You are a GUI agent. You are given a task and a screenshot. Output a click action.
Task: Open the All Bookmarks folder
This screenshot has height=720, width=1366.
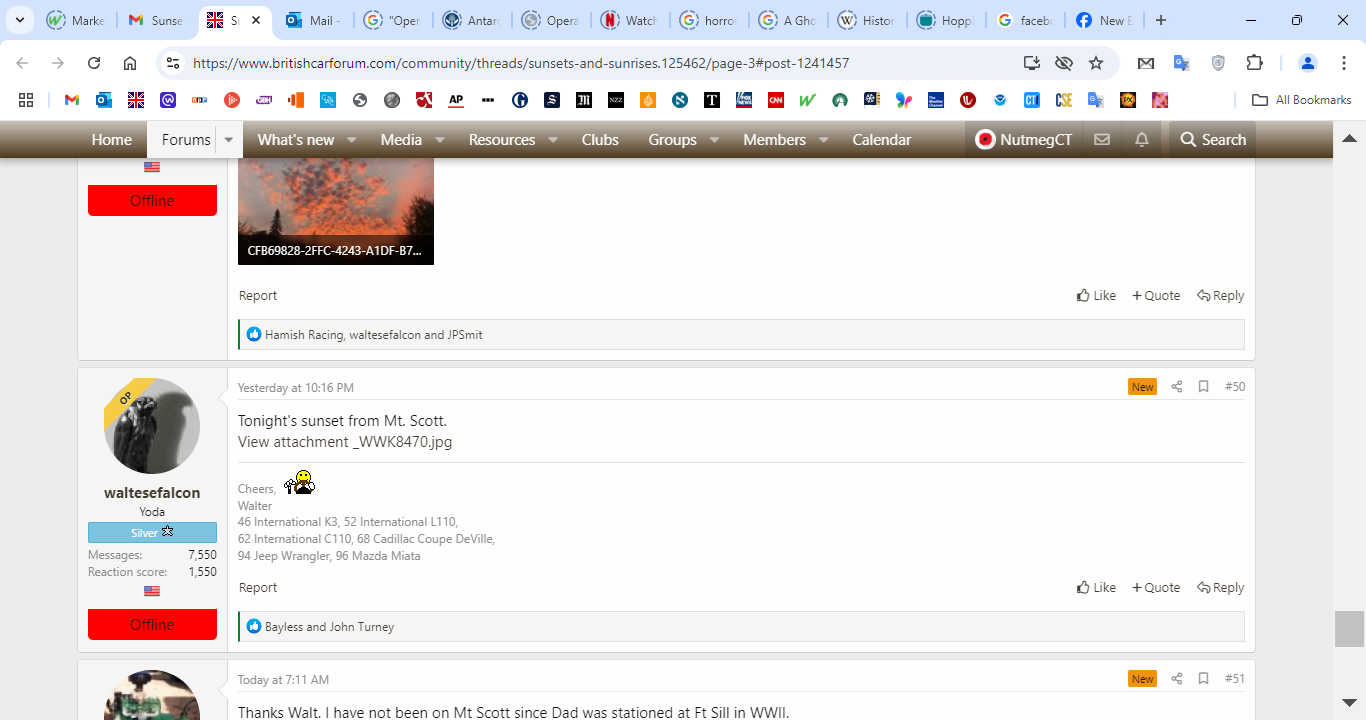pos(1302,100)
